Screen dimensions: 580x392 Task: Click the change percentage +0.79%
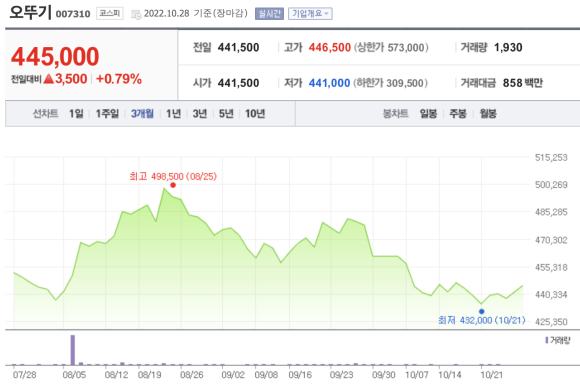(119, 79)
